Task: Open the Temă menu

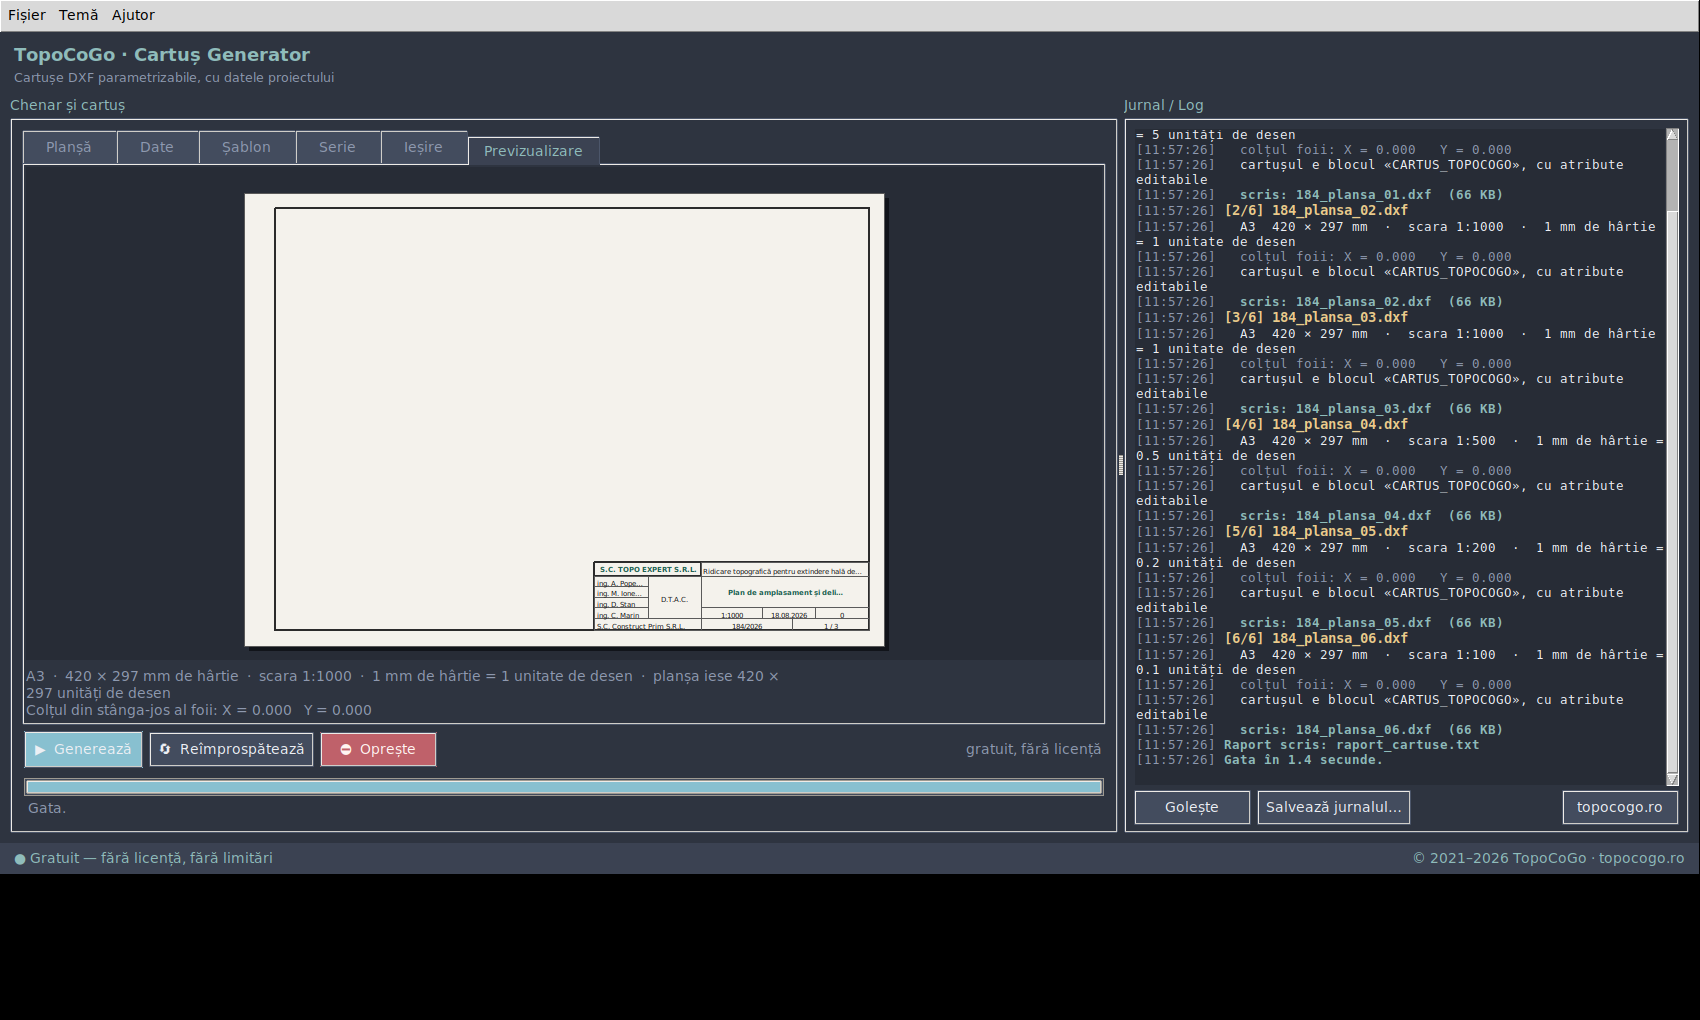Action: 78,15
